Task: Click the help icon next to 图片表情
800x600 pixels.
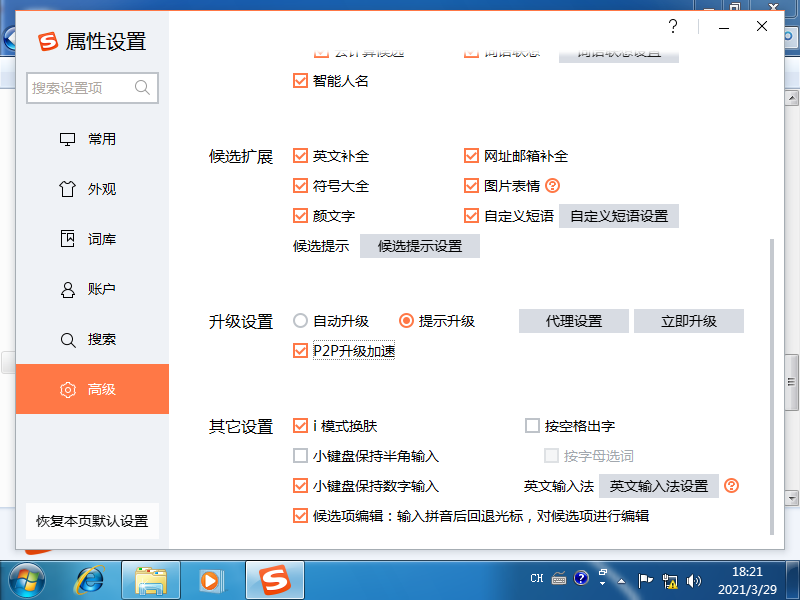Action: point(553,186)
